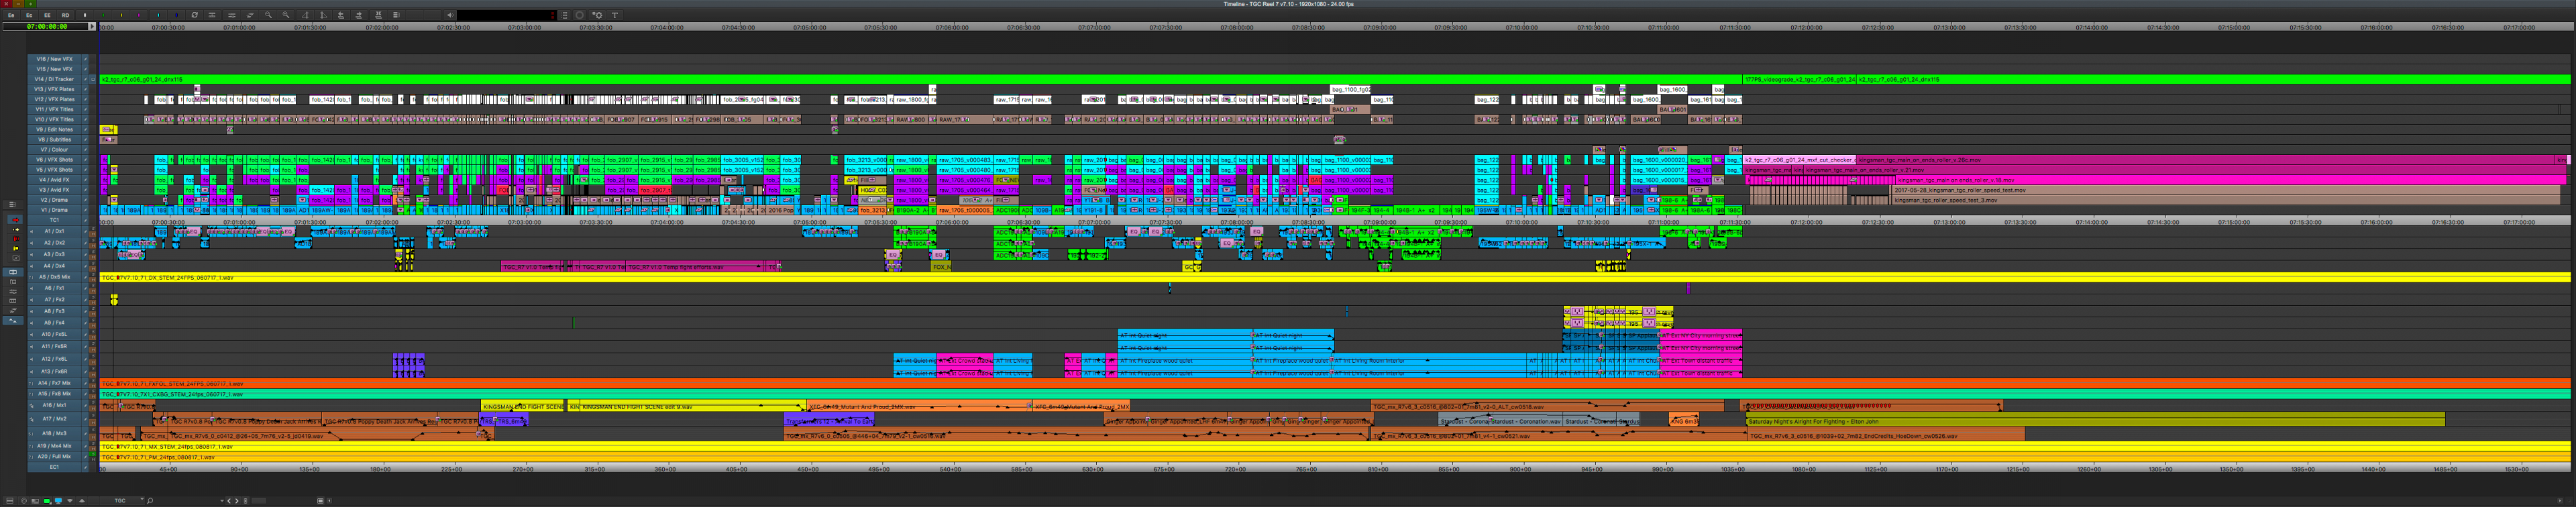Image resolution: width=2576 pixels, height=507 pixels.
Task: Click the zoom out magnifier icon
Action: [x=268, y=16]
